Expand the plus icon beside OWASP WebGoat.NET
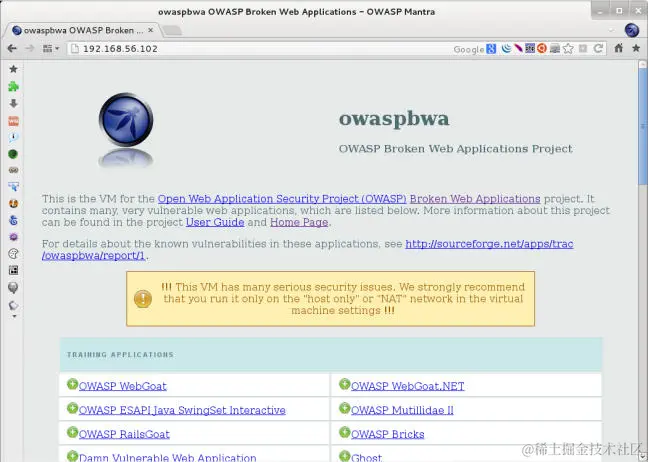The width and height of the screenshot is (648, 462). click(345, 384)
